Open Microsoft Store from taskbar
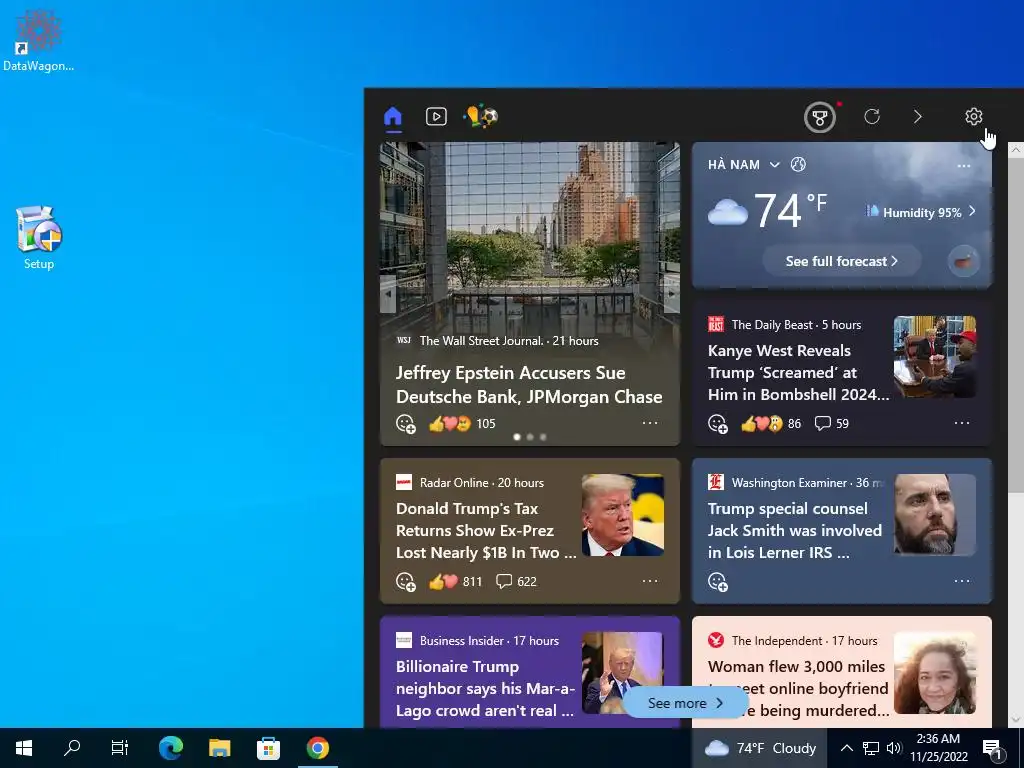The width and height of the screenshot is (1024, 768). (268, 748)
